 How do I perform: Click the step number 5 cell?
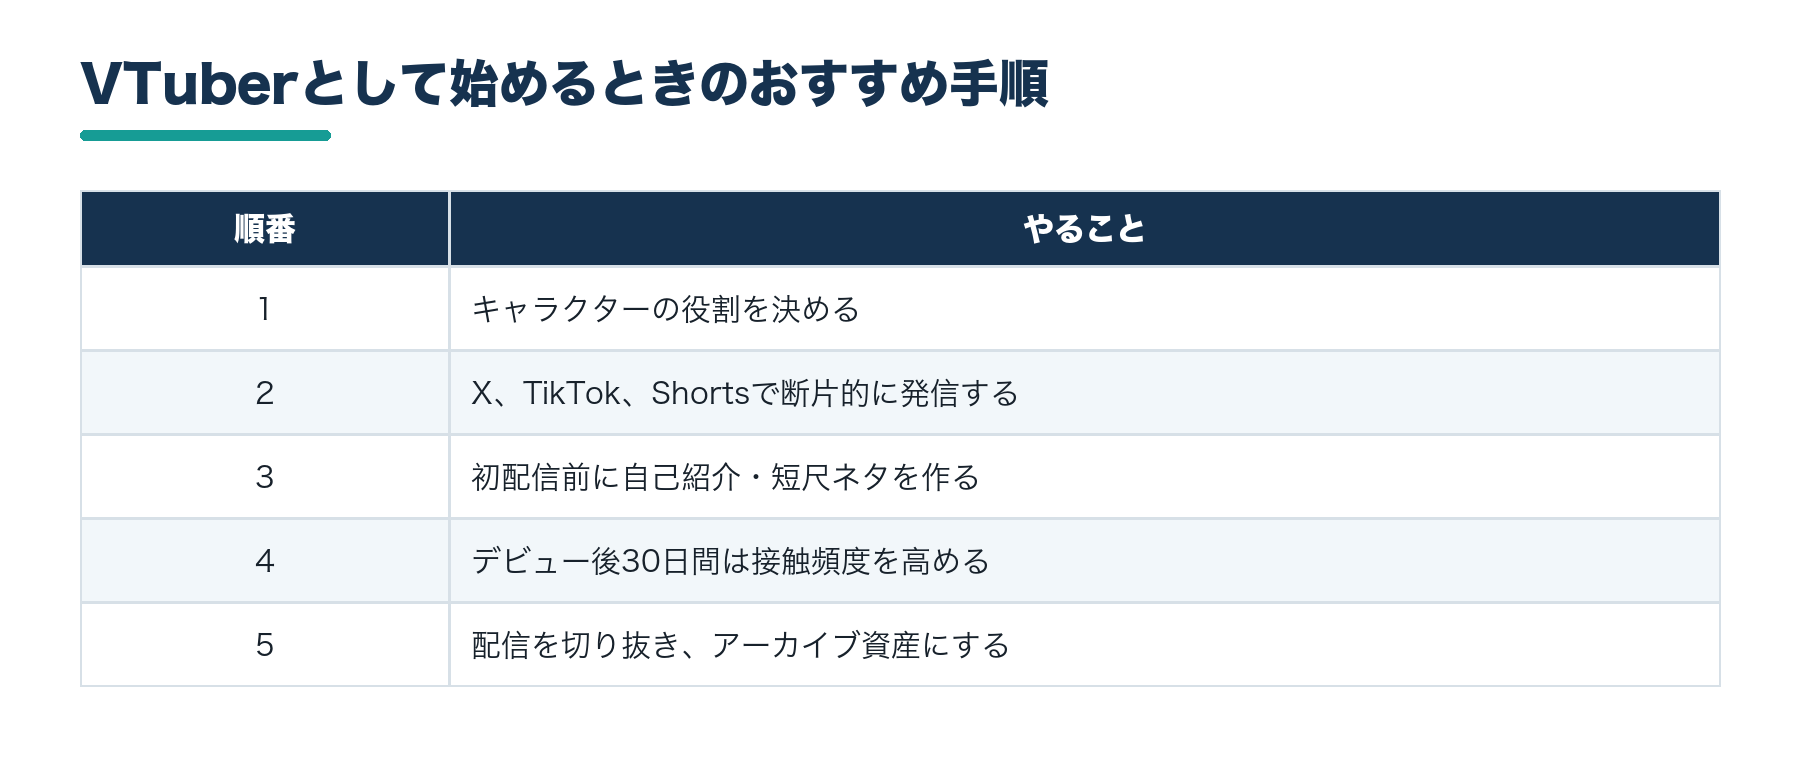(265, 645)
